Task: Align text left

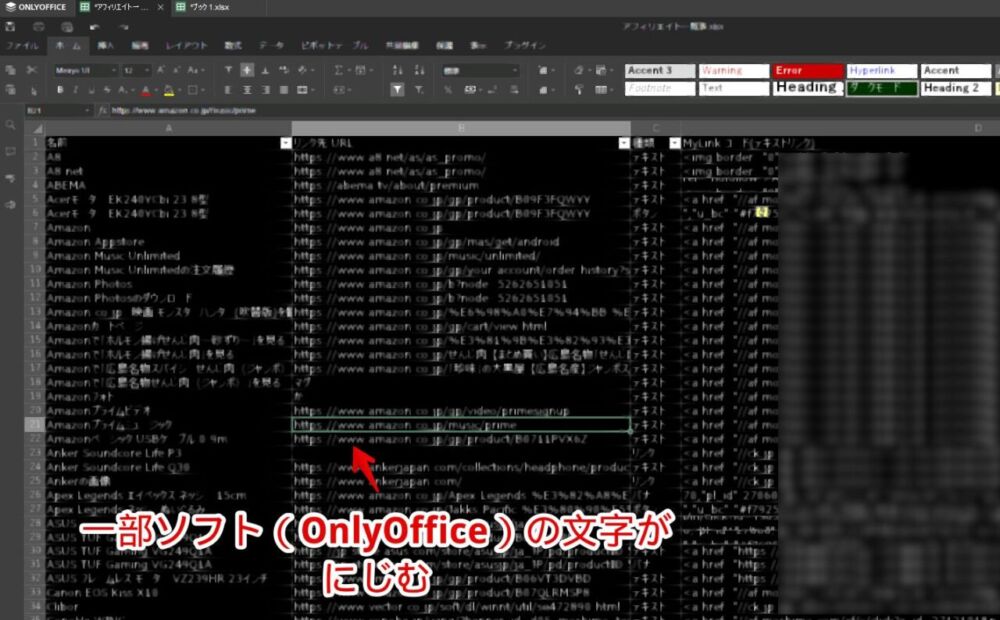Action: pos(228,90)
